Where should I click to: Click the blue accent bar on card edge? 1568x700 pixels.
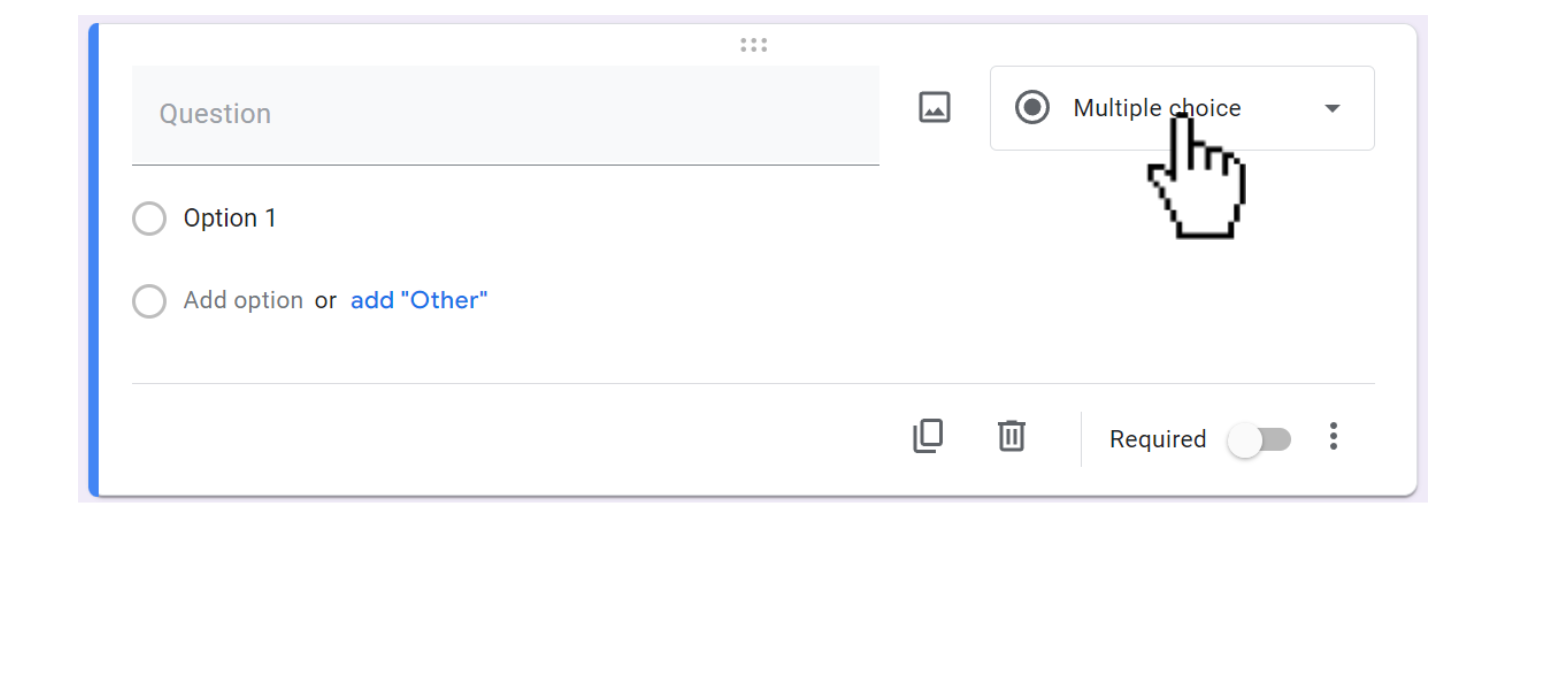93,260
